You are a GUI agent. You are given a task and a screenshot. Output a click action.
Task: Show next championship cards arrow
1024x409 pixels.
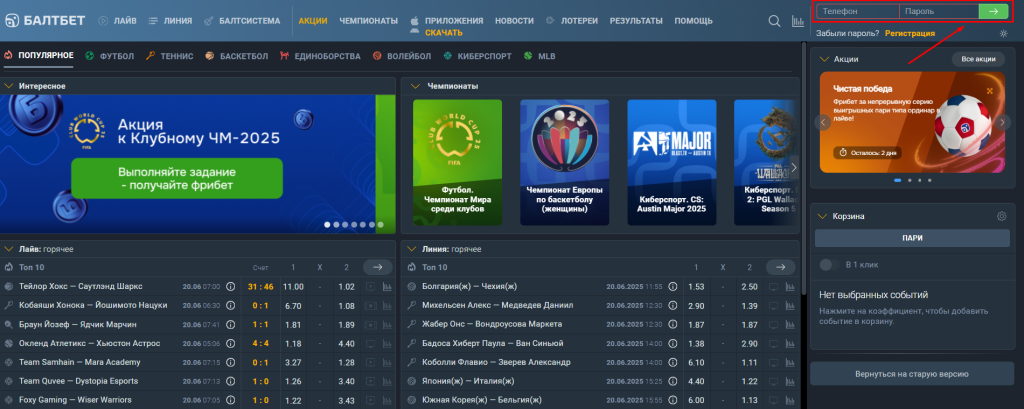click(x=794, y=167)
